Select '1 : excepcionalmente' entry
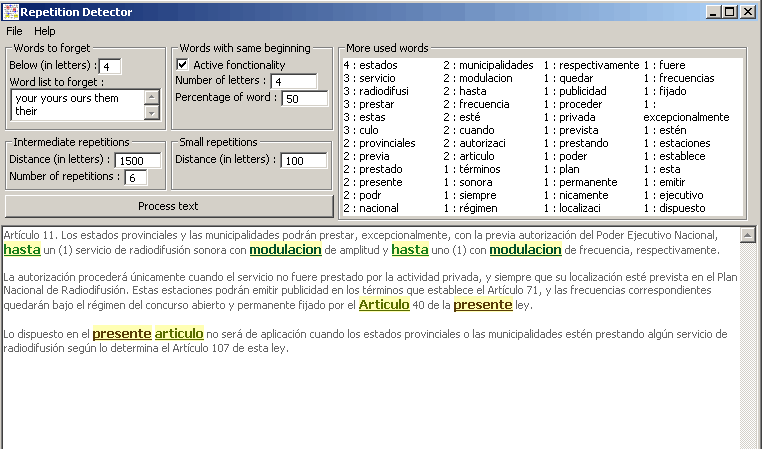This screenshot has height=449, width=762. point(687,111)
